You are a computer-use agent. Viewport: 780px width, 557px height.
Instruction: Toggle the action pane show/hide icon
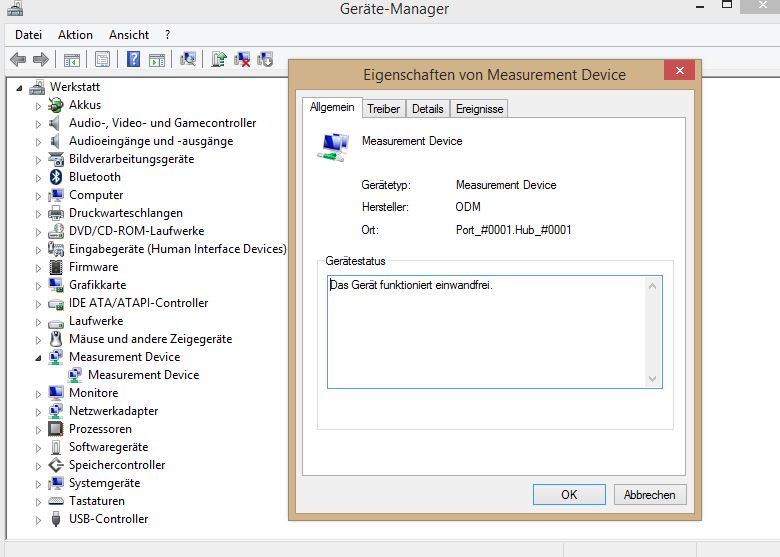157,60
